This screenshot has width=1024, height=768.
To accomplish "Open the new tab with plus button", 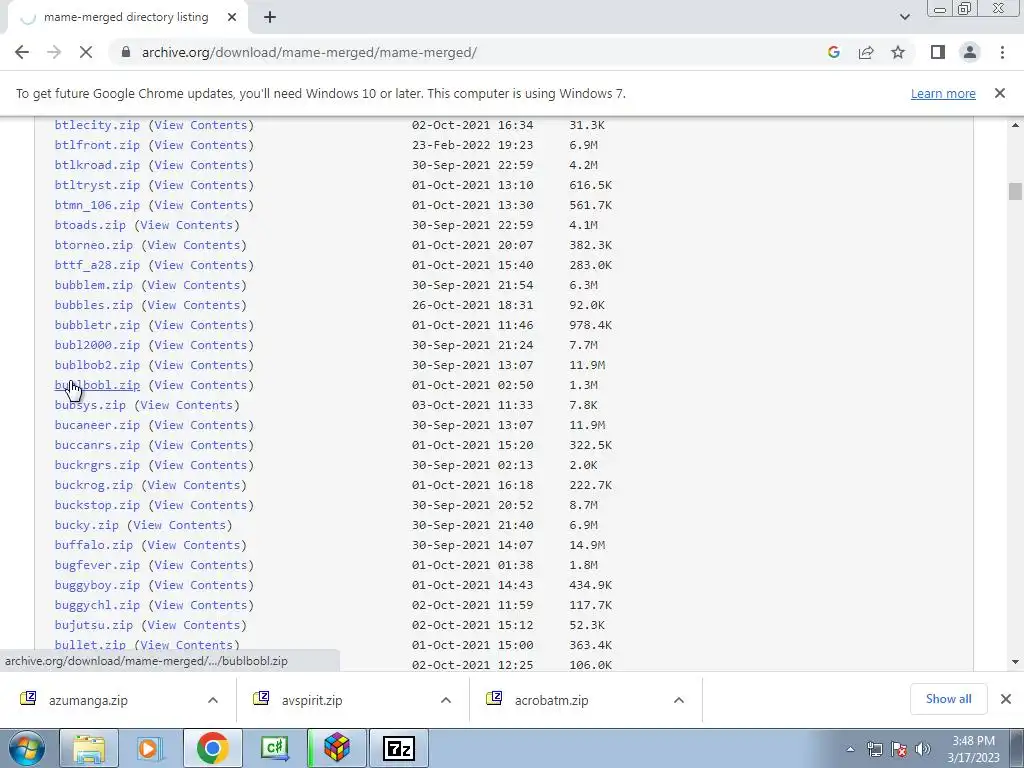I will (x=270, y=18).
